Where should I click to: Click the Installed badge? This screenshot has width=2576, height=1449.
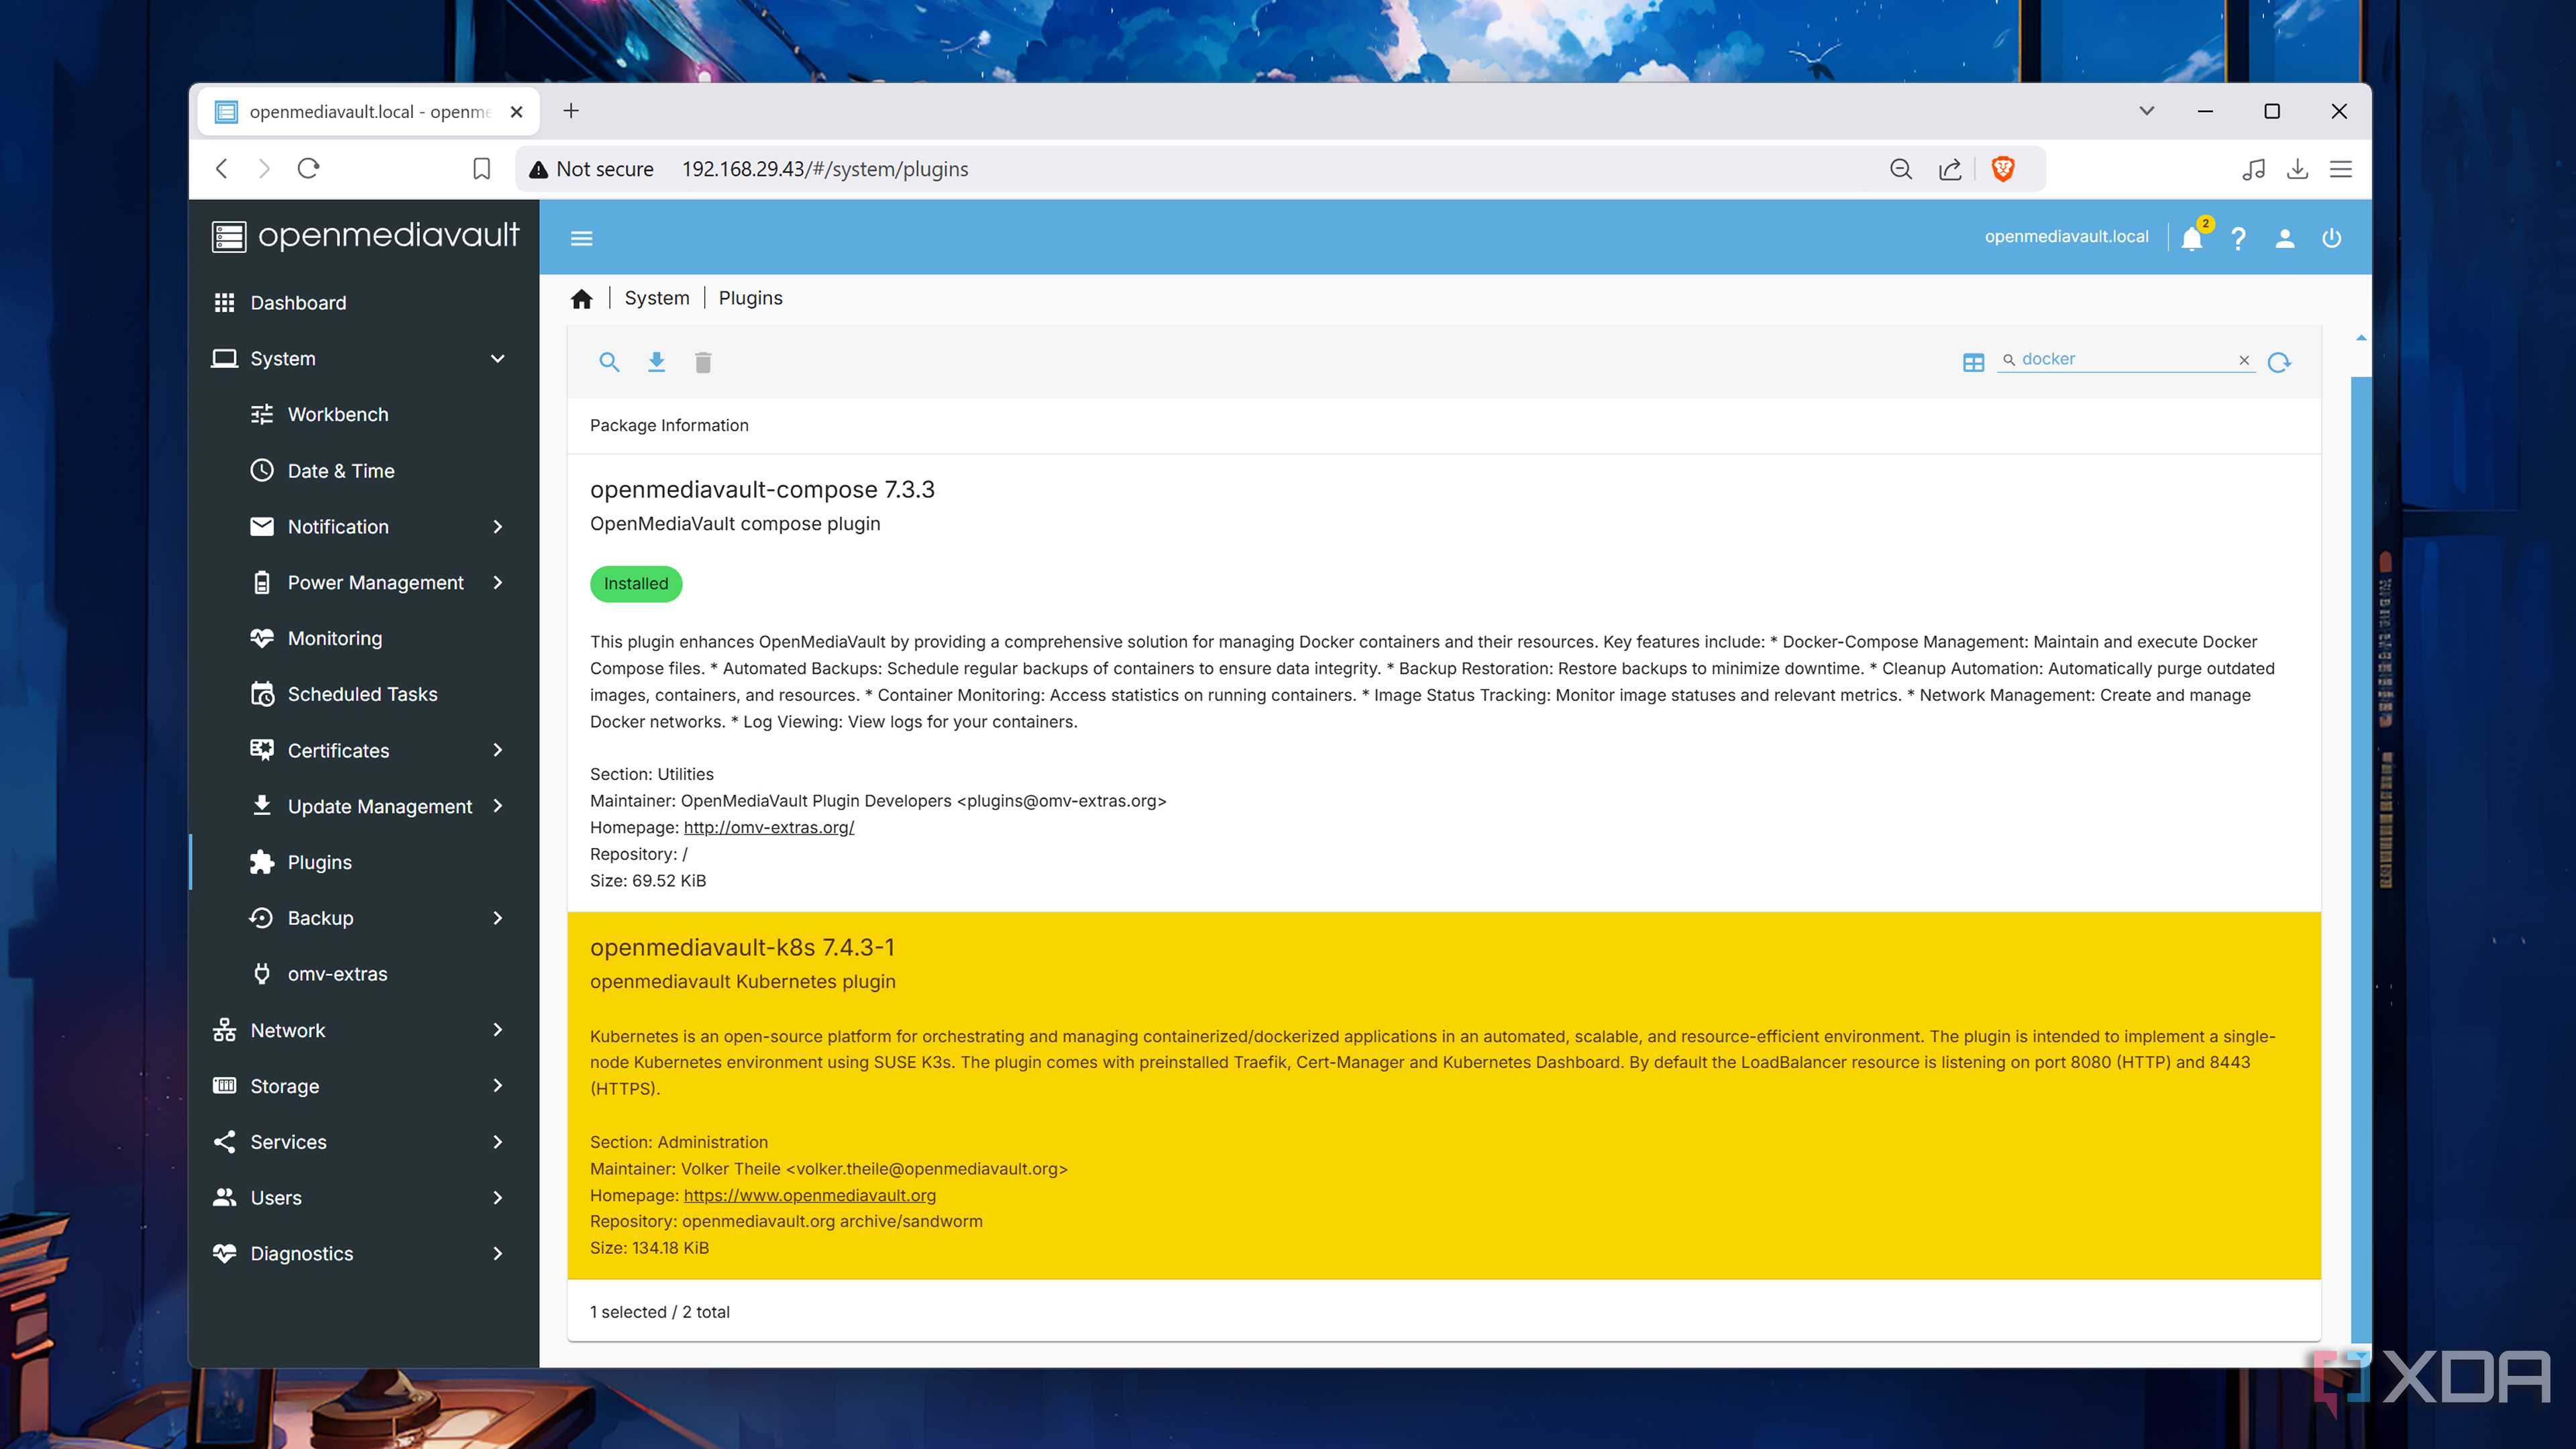coord(636,584)
